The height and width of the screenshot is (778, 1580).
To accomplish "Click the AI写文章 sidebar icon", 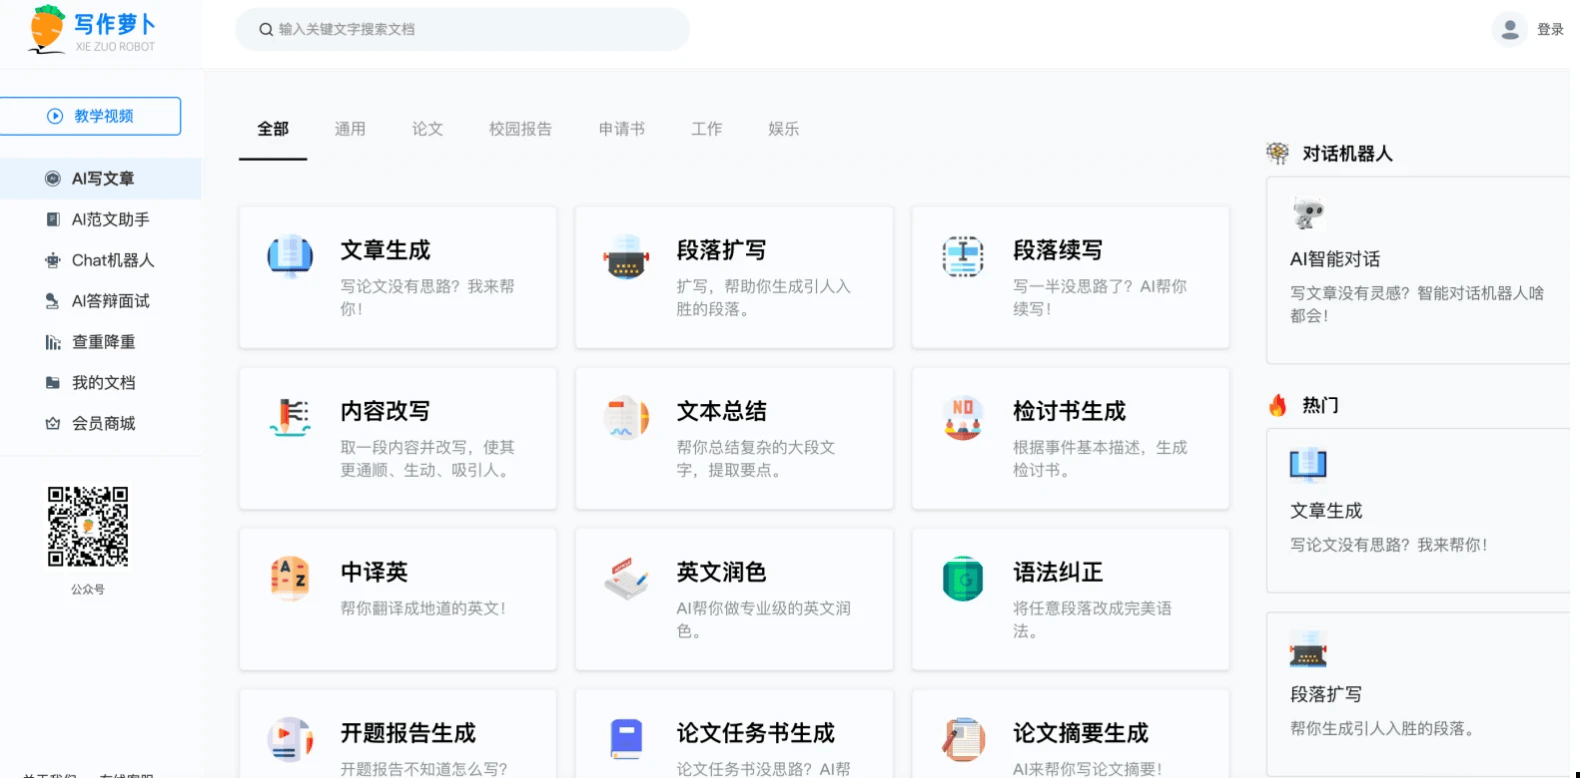I will click(53, 179).
